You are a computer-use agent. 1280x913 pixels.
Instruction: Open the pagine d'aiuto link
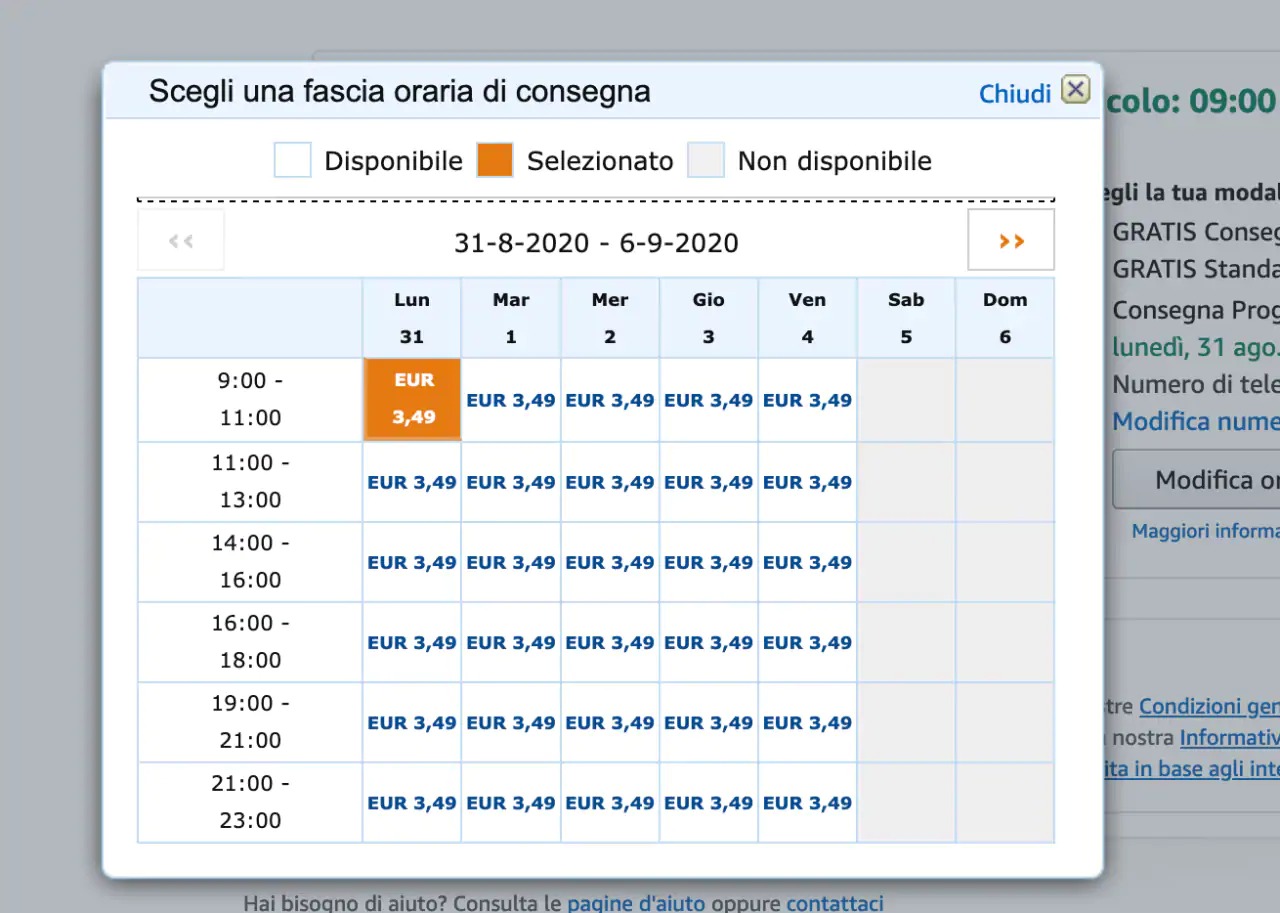point(635,904)
